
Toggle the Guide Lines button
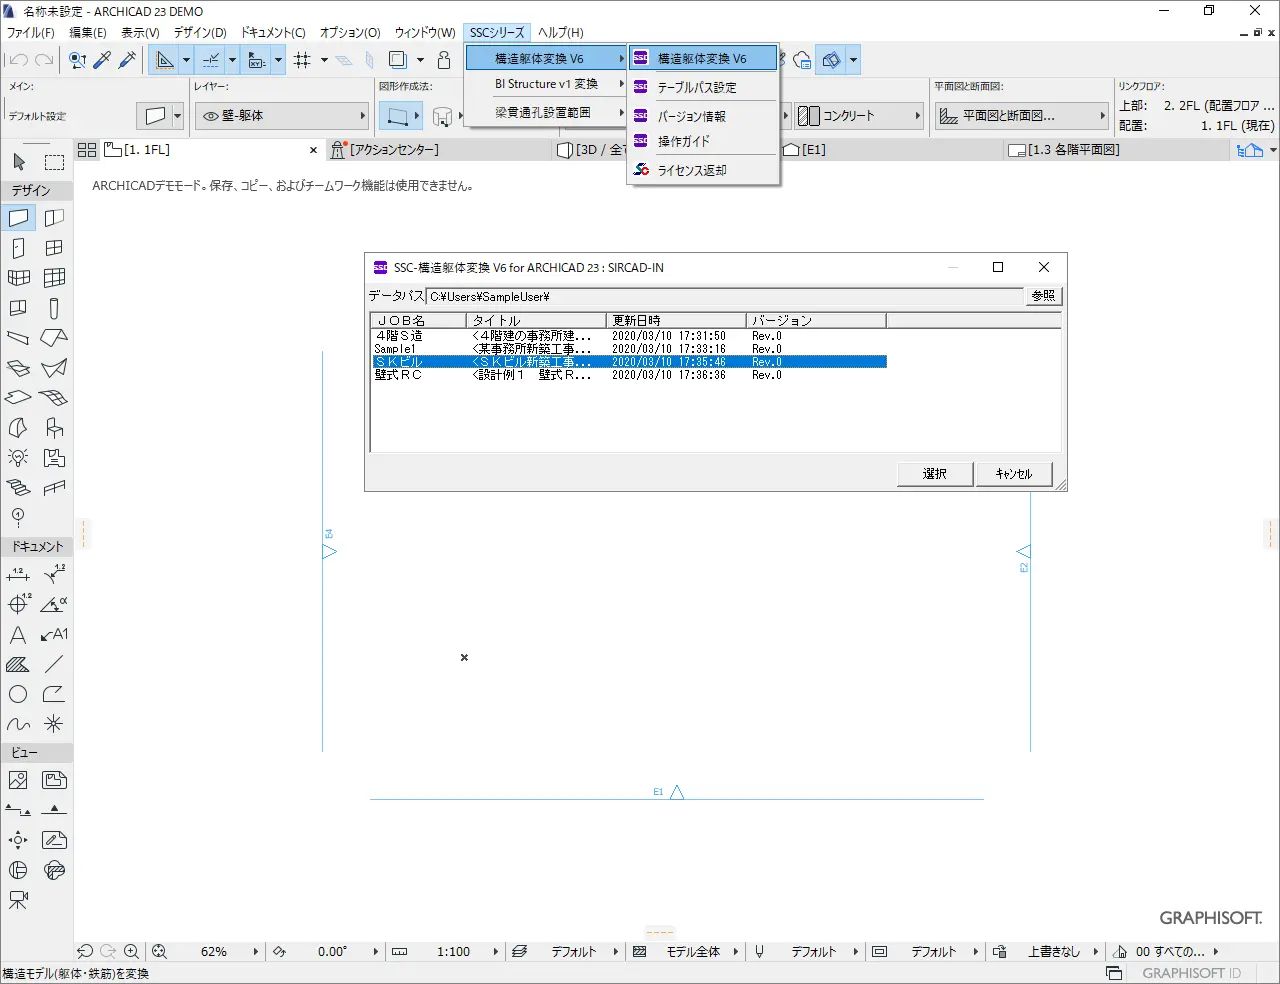coord(165,60)
